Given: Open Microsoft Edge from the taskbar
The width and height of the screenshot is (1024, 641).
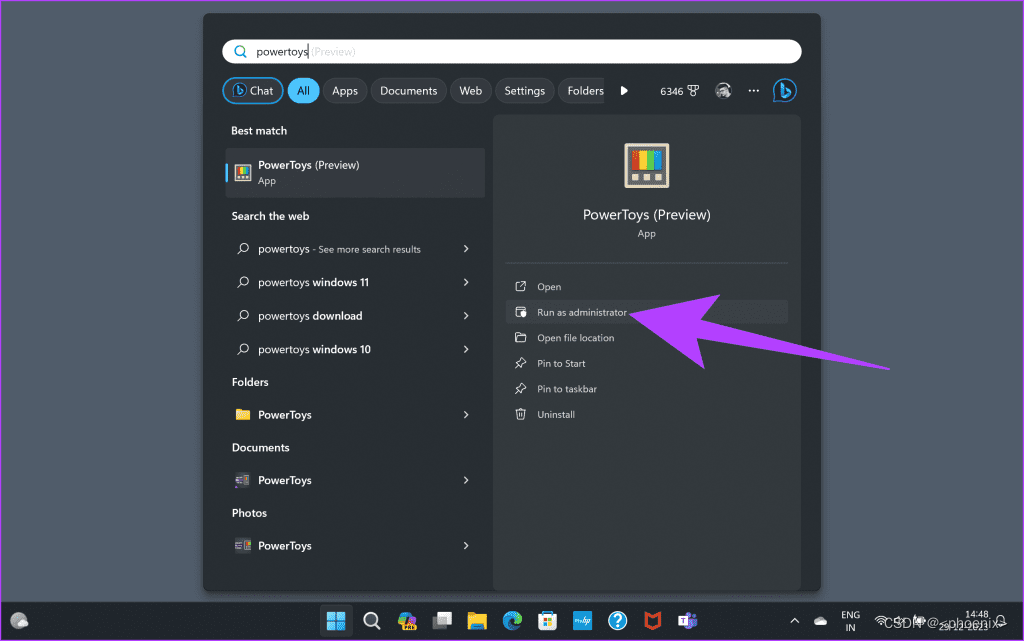Looking at the screenshot, I should coord(512,621).
